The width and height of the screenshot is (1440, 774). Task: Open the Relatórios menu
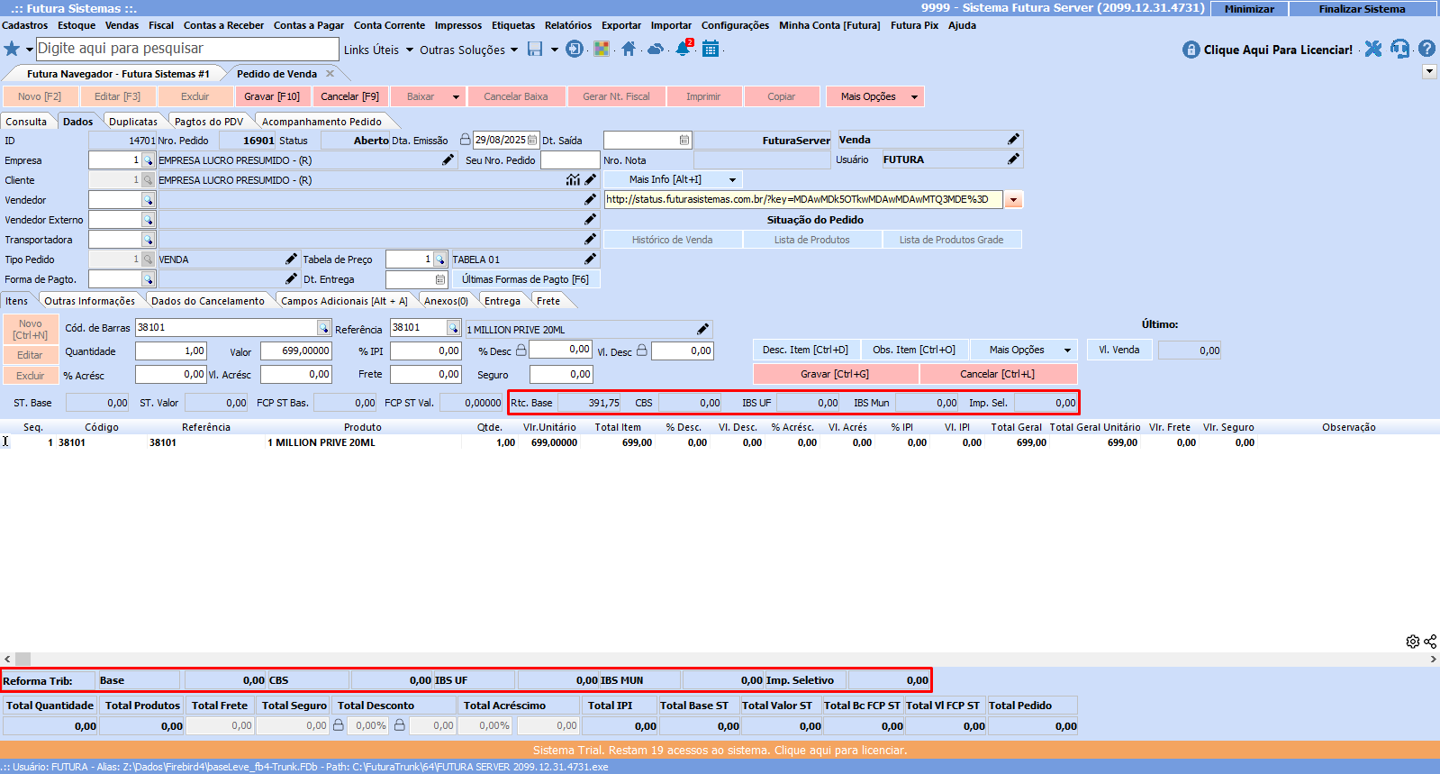568,25
